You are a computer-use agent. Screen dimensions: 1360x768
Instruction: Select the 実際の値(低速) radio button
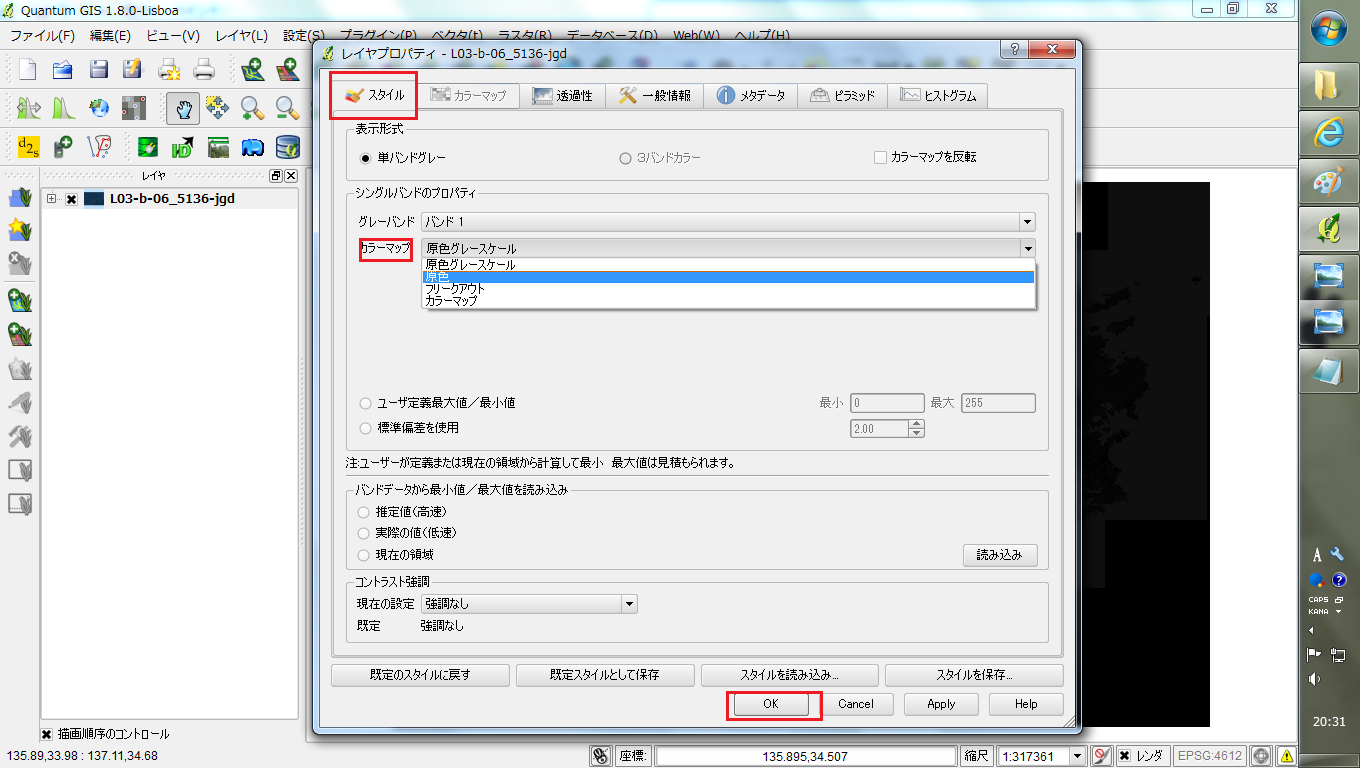pos(364,533)
